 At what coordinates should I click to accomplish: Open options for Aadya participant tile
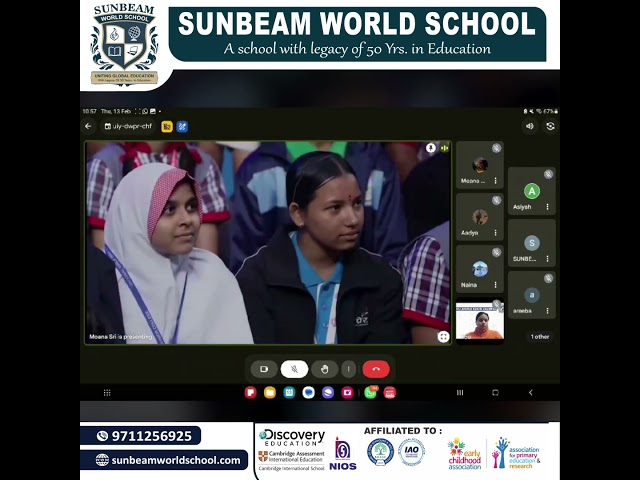[496, 233]
